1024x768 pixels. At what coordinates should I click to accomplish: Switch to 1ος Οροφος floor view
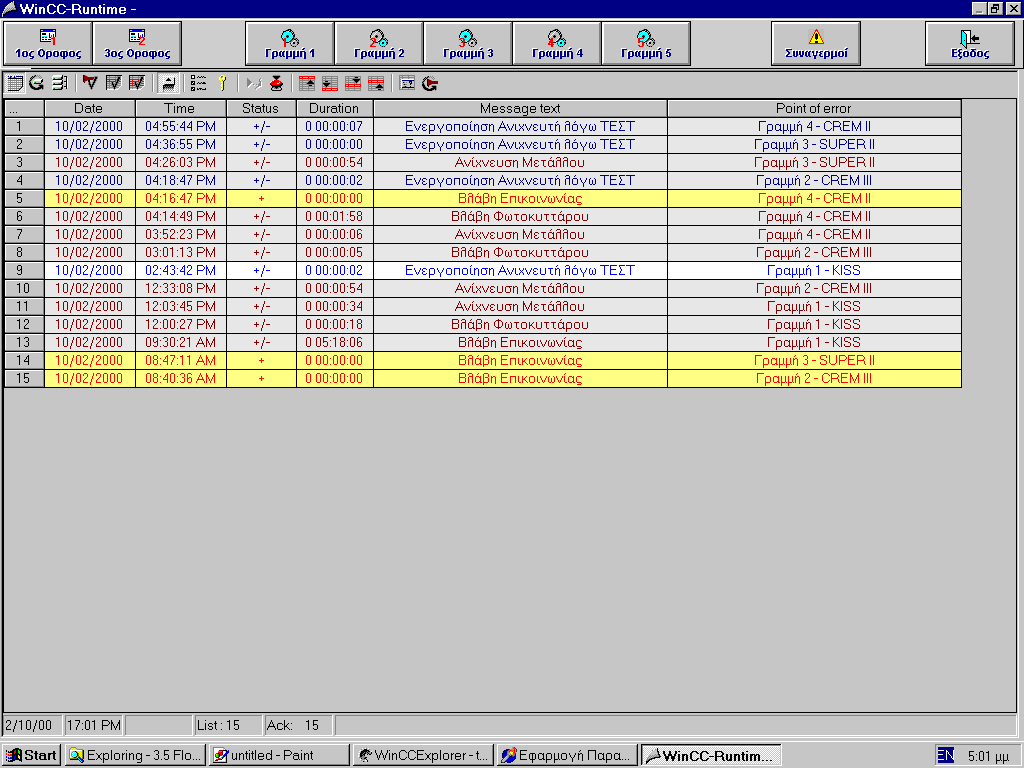tap(48, 43)
